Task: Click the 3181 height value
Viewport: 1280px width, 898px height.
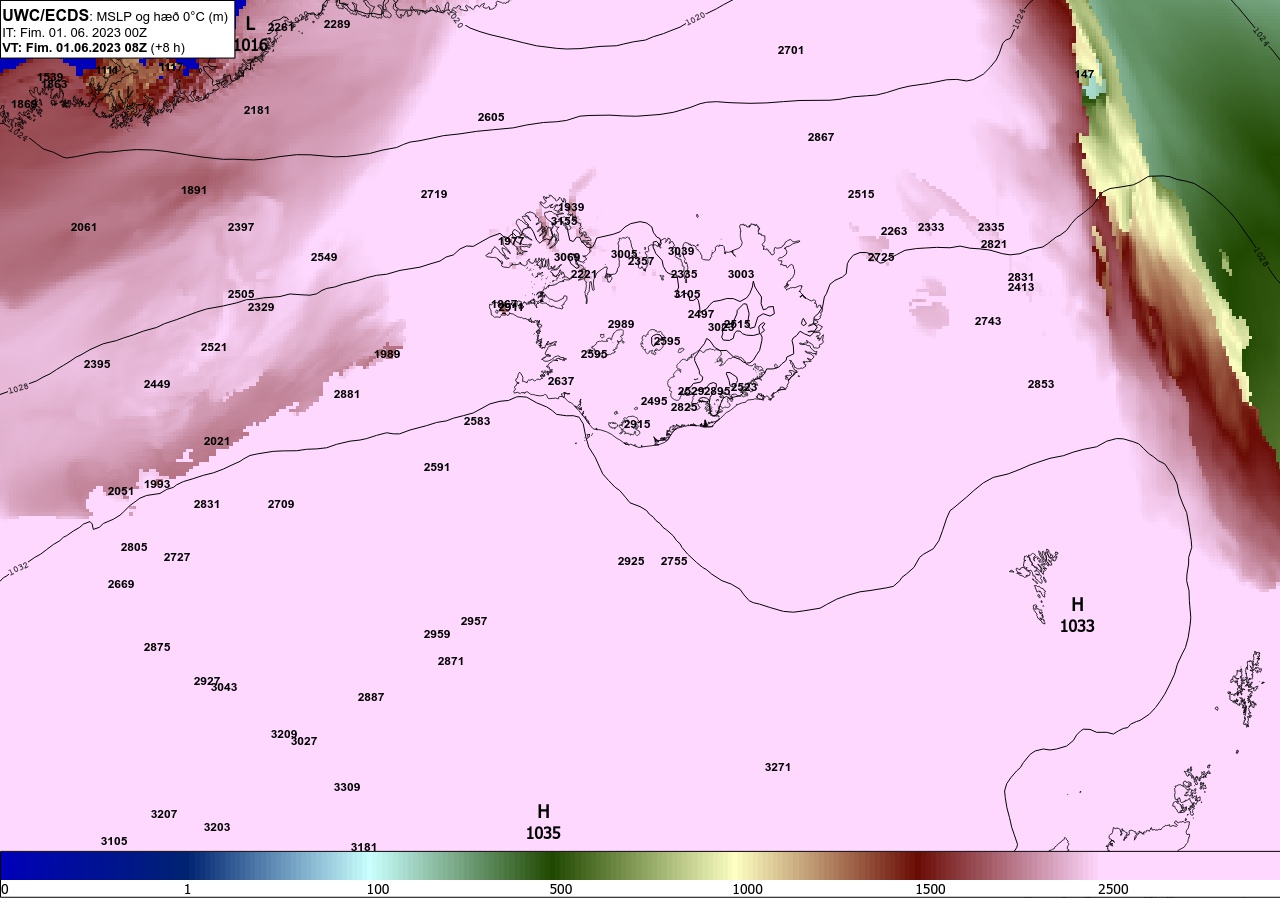Action: (364, 847)
